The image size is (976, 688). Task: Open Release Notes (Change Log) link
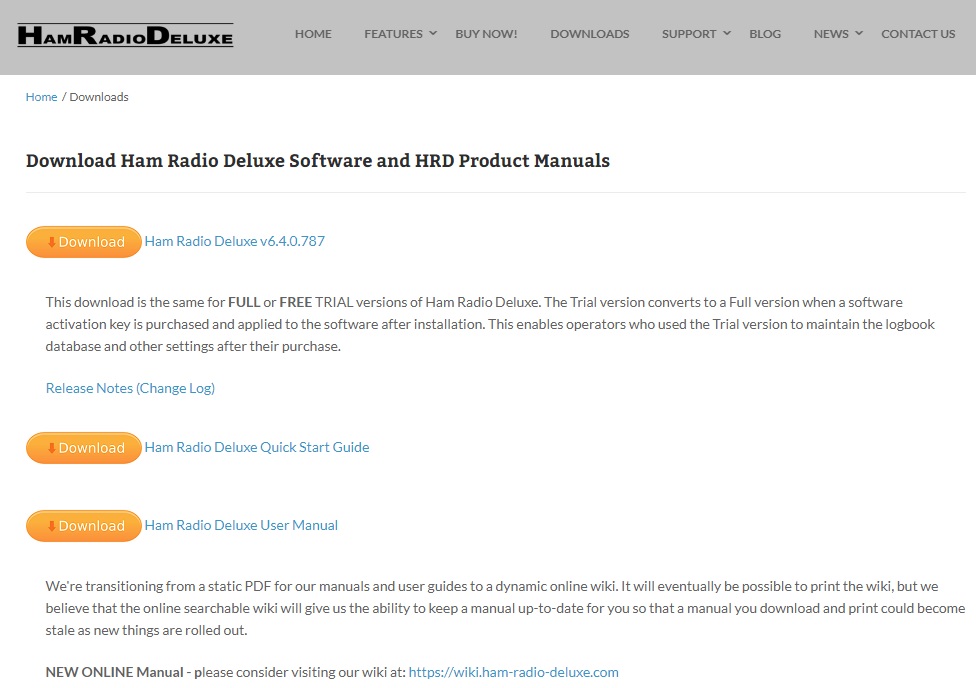pyautogui.click(x=130, y=388)
